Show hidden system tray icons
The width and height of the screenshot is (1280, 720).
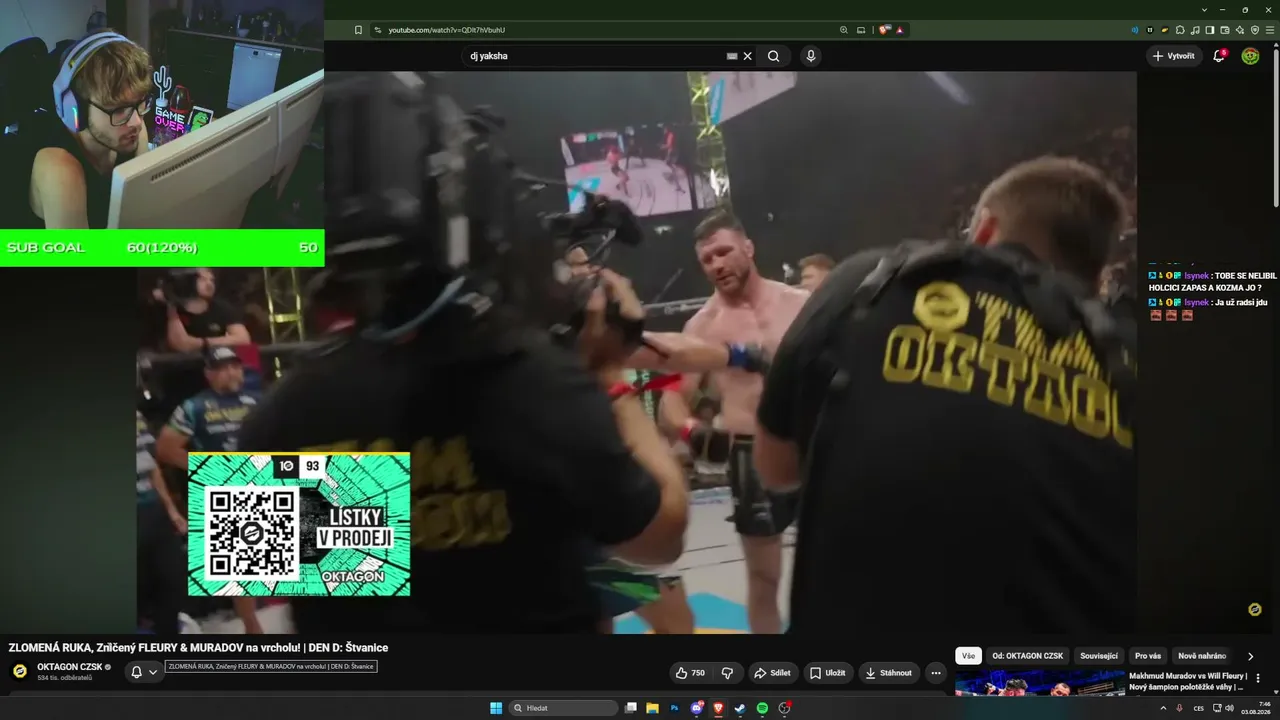[1163, 708]
